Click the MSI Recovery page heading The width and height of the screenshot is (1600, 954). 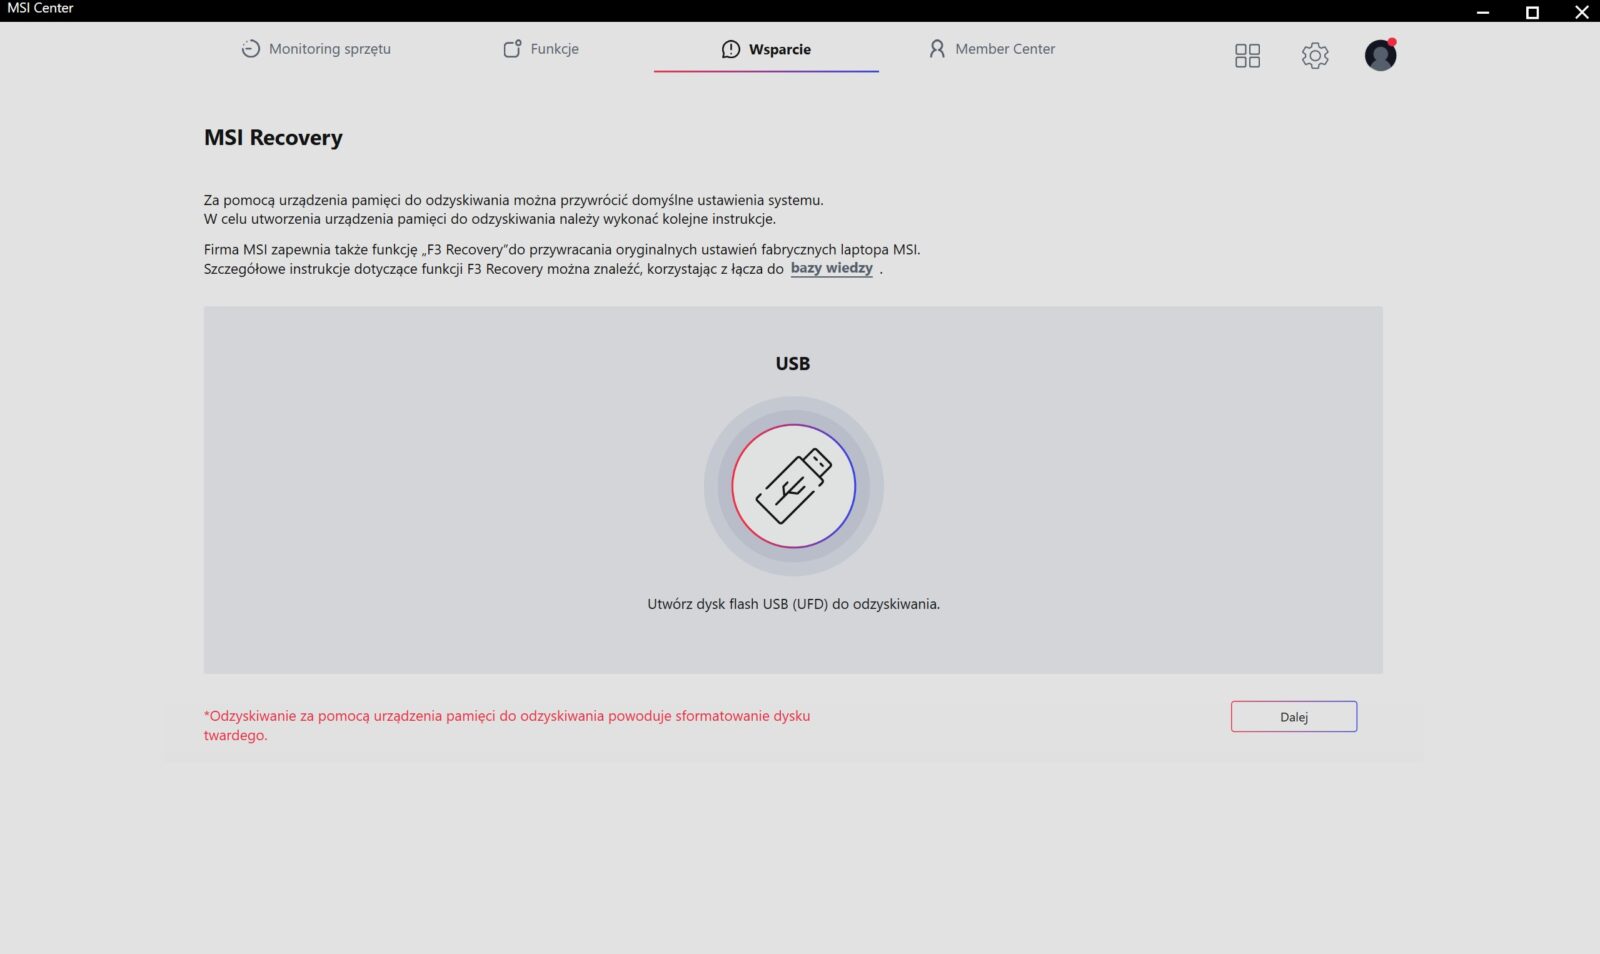tap(273, 138)
